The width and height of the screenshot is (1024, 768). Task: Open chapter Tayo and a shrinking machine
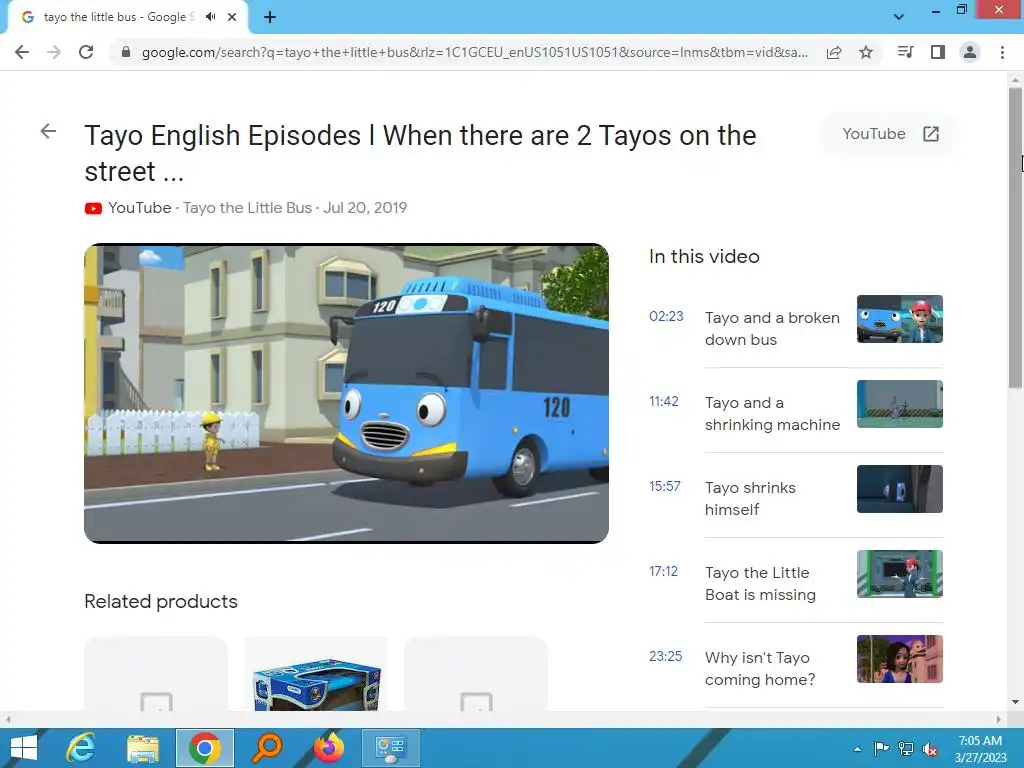tap(773, 413)
